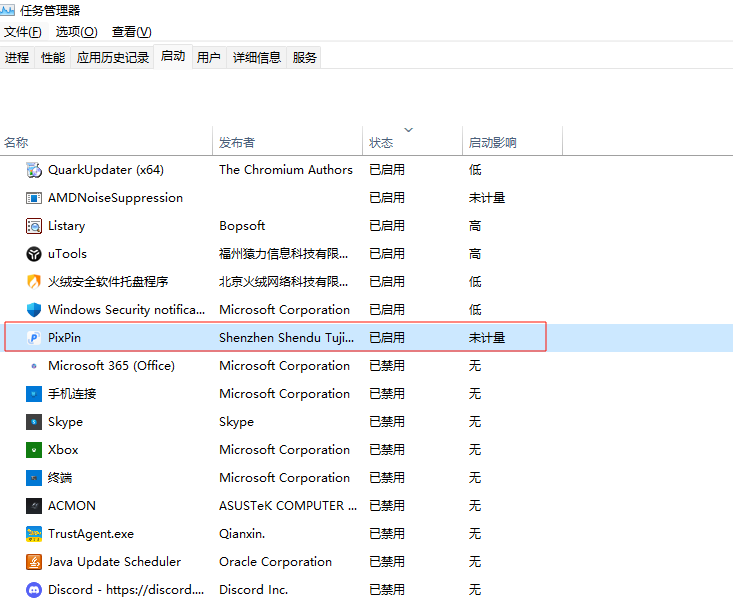Click publisher The Chromium Authors
The image size is (733, 600).
tap(286, 170)
